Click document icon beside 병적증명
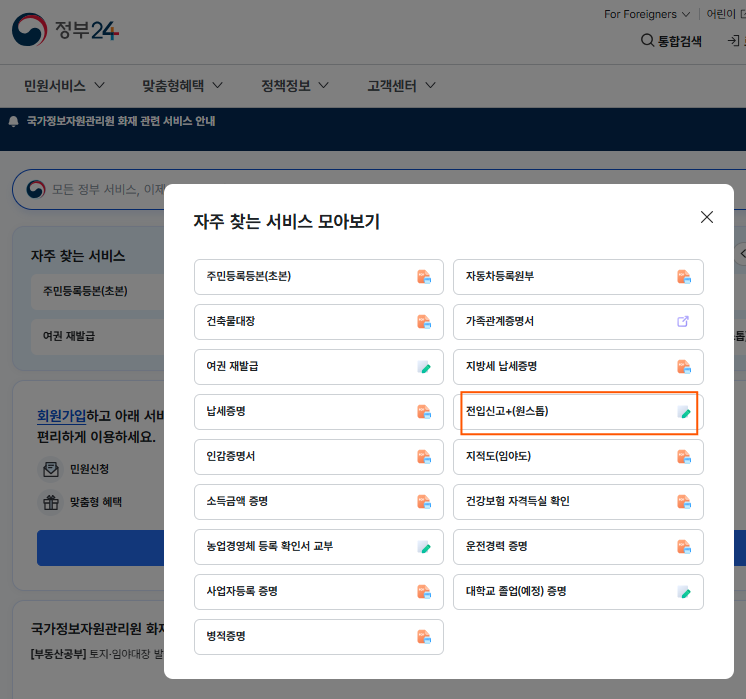The height and width of the screenshot is (699, 746). click(424, 637)
